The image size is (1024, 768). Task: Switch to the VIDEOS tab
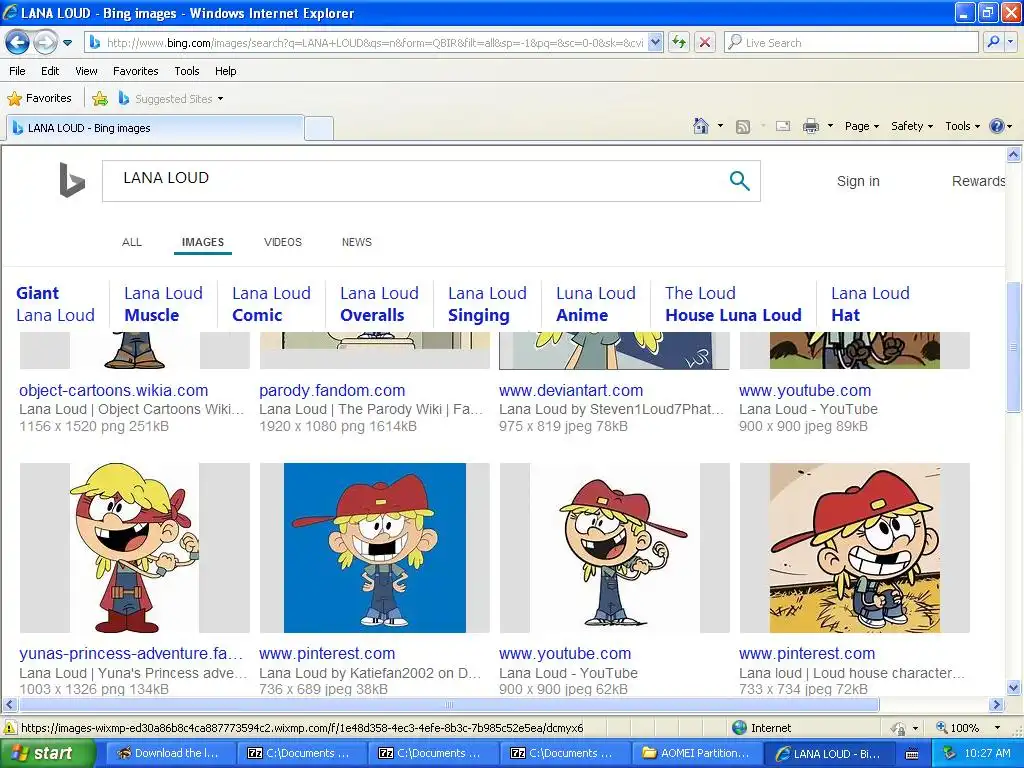(283, 242)
